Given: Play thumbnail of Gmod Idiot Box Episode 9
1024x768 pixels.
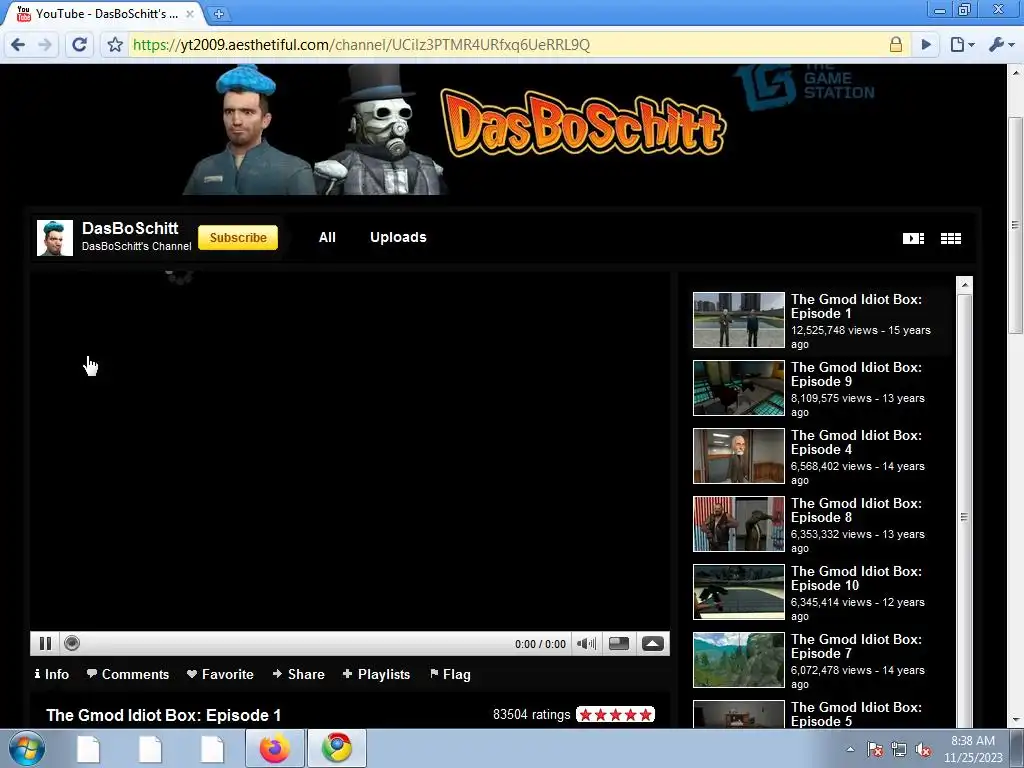Looking at the screenshot, I should tap(739, 388).
